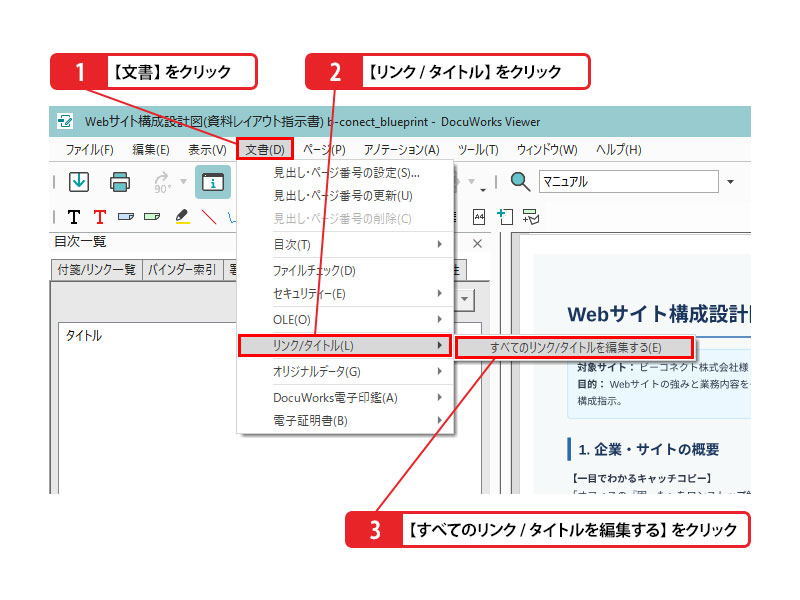Click the rotate 90° icon
This screenshot has height=600, width=800.
click(x=162, y=183)
